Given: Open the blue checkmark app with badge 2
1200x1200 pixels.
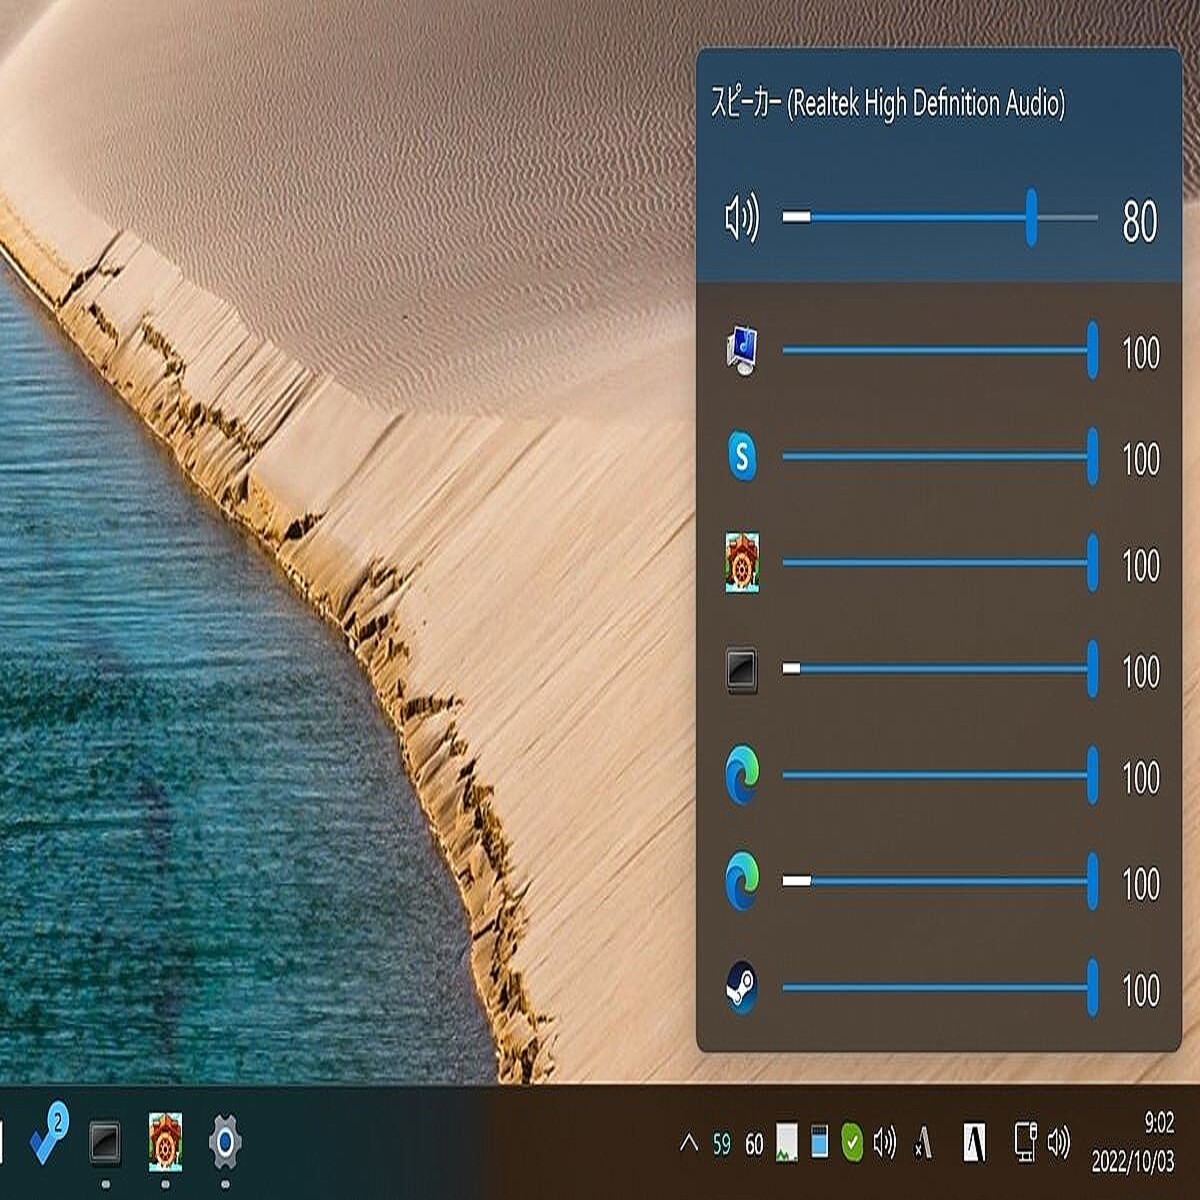Looking at the screenshot, I should coord(47,1137).
